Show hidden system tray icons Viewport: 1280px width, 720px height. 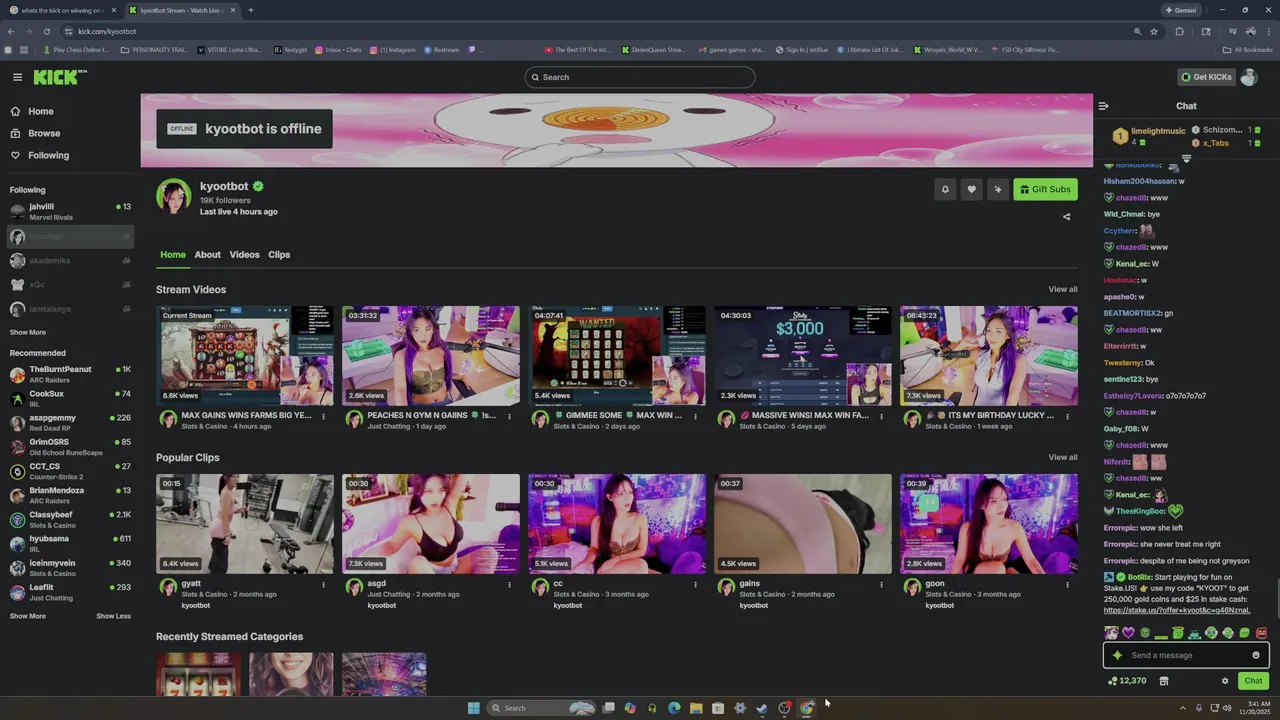[x=1182, y=708]
